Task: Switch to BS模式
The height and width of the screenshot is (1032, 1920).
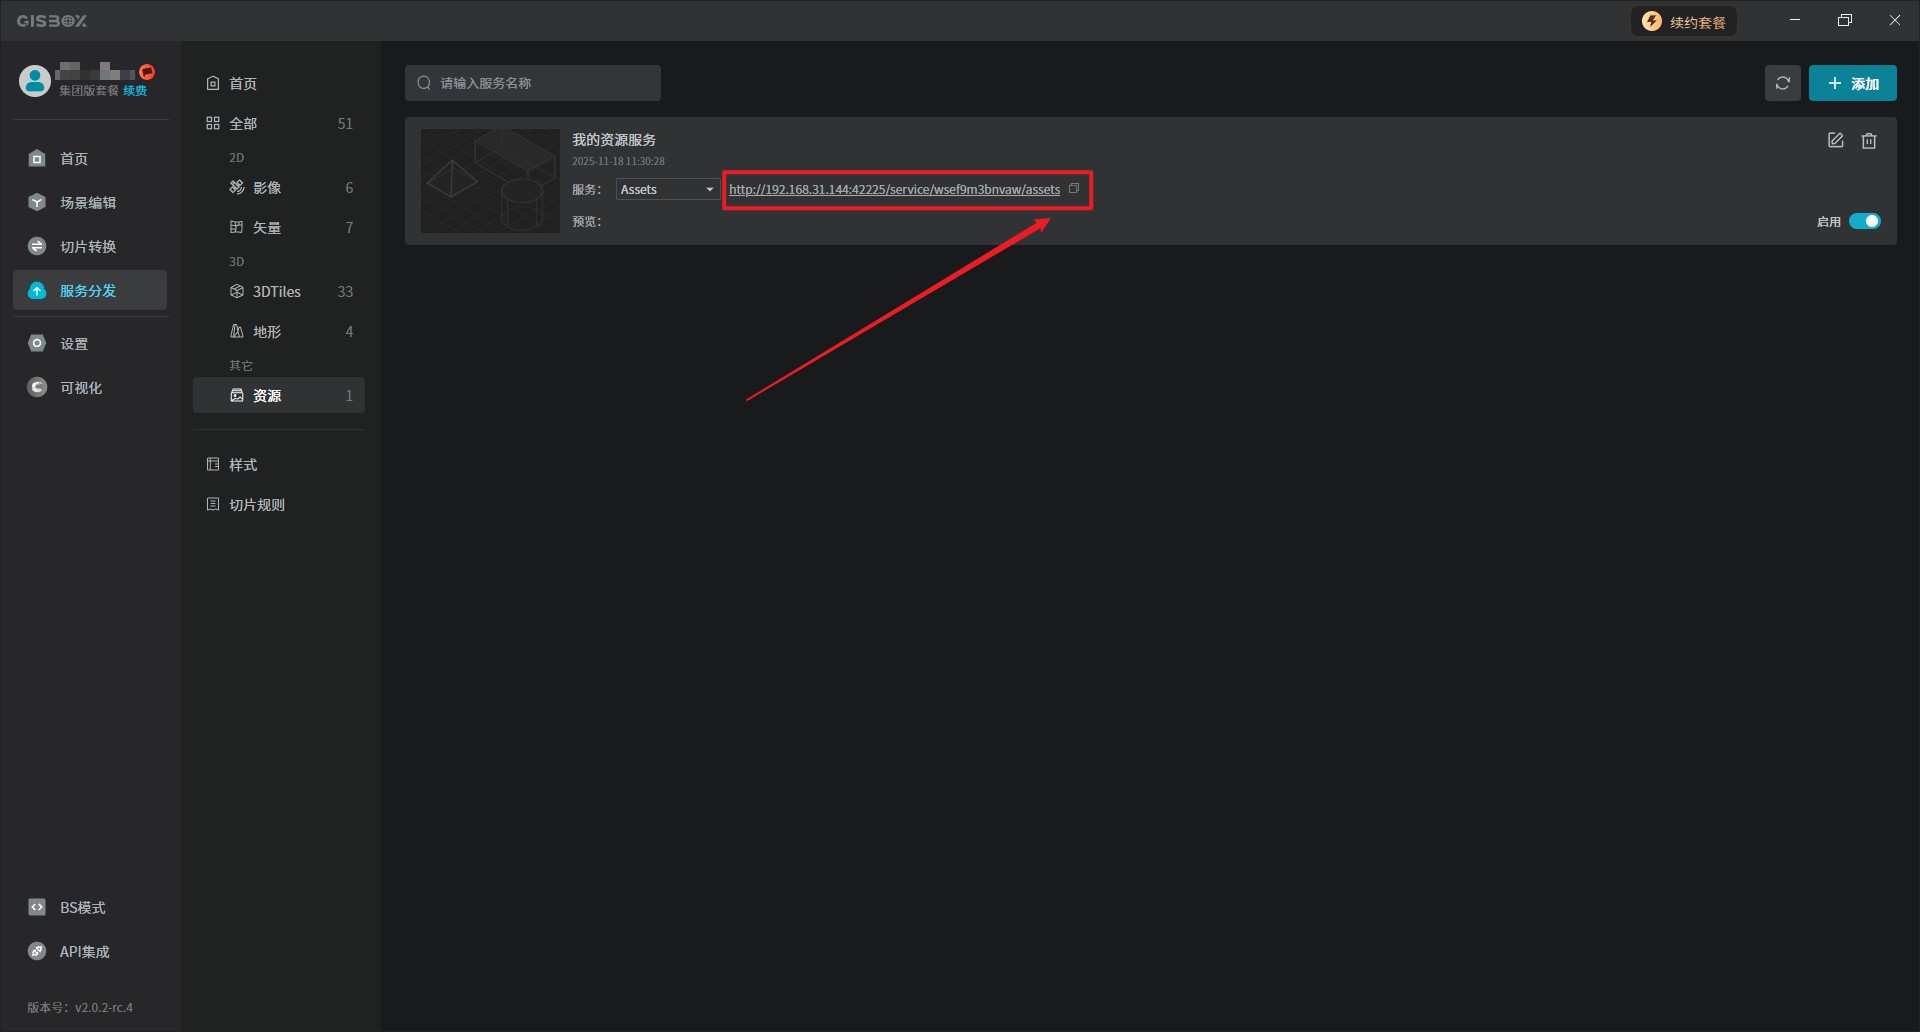Action: (82, 908)
